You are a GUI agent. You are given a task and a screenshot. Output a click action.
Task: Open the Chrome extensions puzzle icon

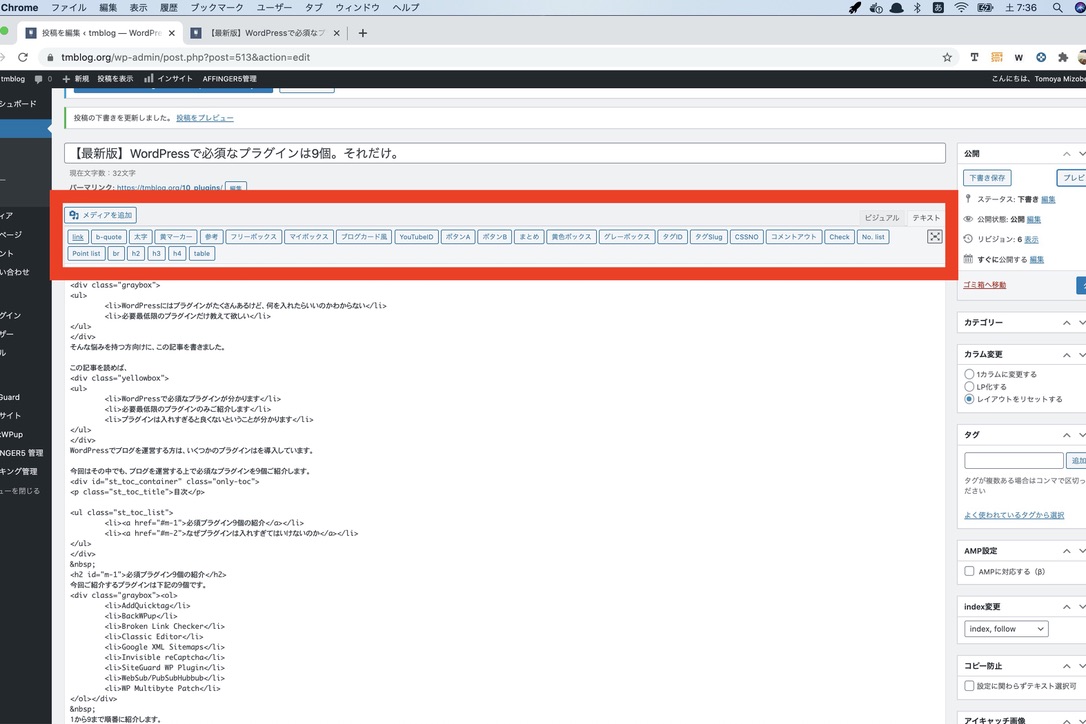tap(1062, 58)
